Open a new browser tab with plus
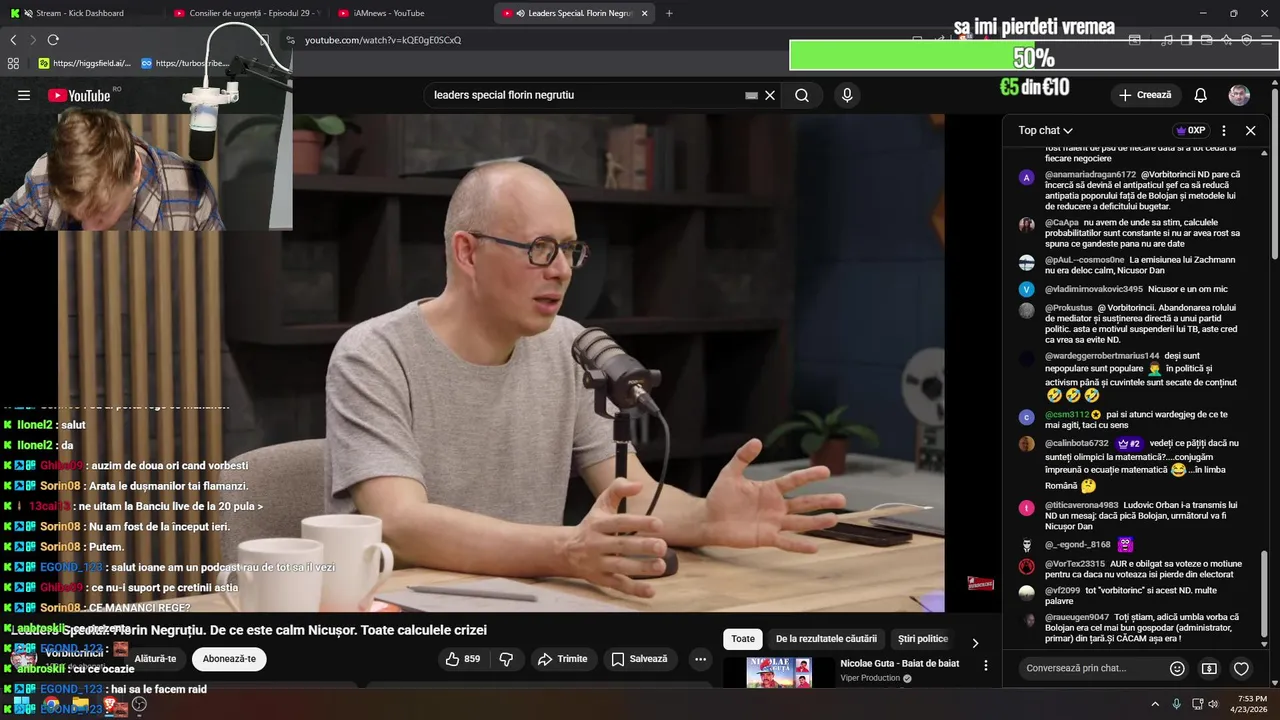The height and width of the screenshot is (720, 1280). (x=669, y=13)
